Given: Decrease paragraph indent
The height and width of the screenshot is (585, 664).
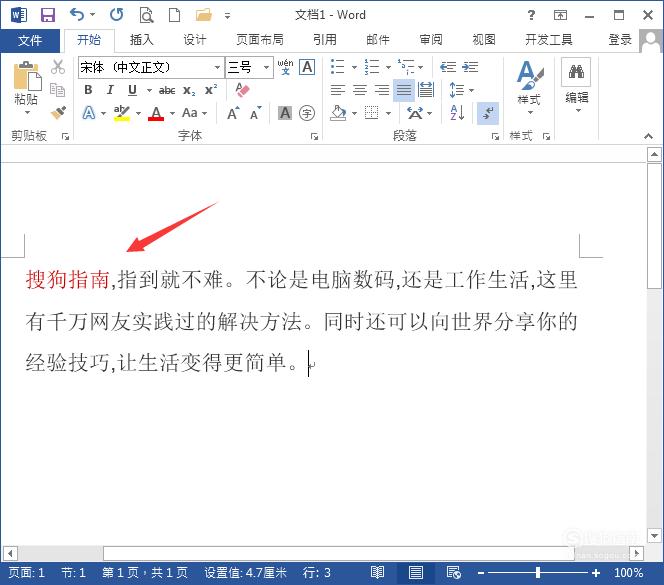Looking at the screenshot, I should pyautogui.click(x=448, y=67).
